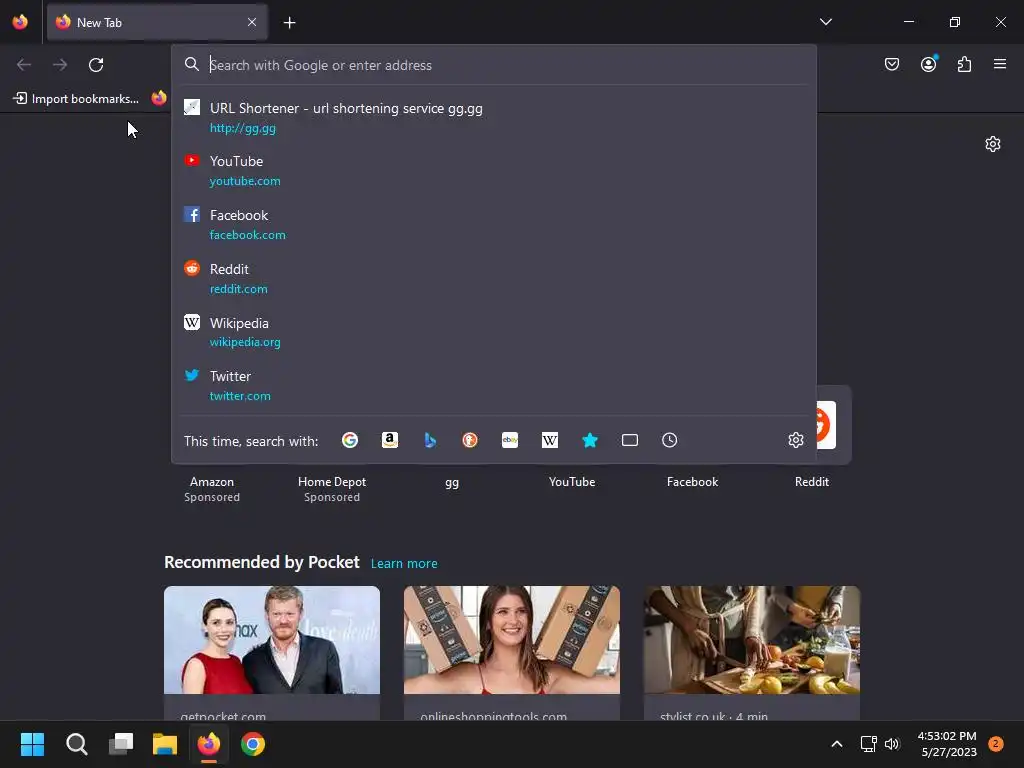Reload the current page
The width and height of the screenshot is (1024, 768).
(x=96, y=65)
